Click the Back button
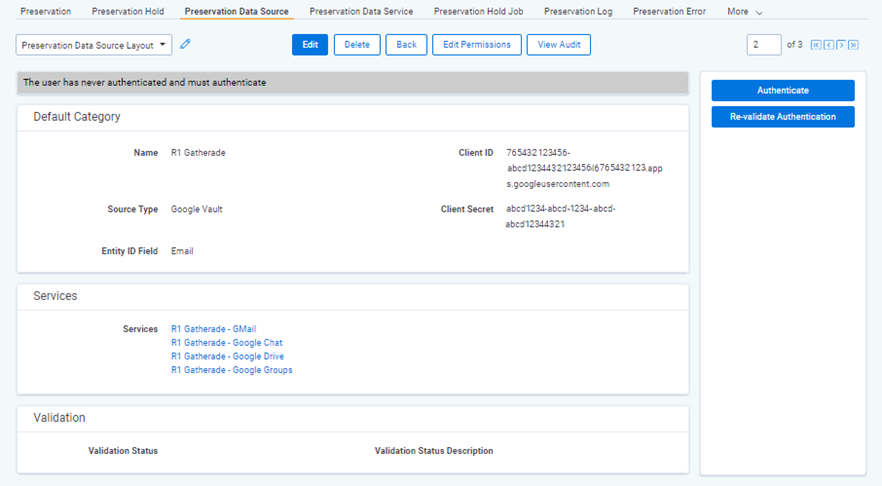 [x=406, y=44]
